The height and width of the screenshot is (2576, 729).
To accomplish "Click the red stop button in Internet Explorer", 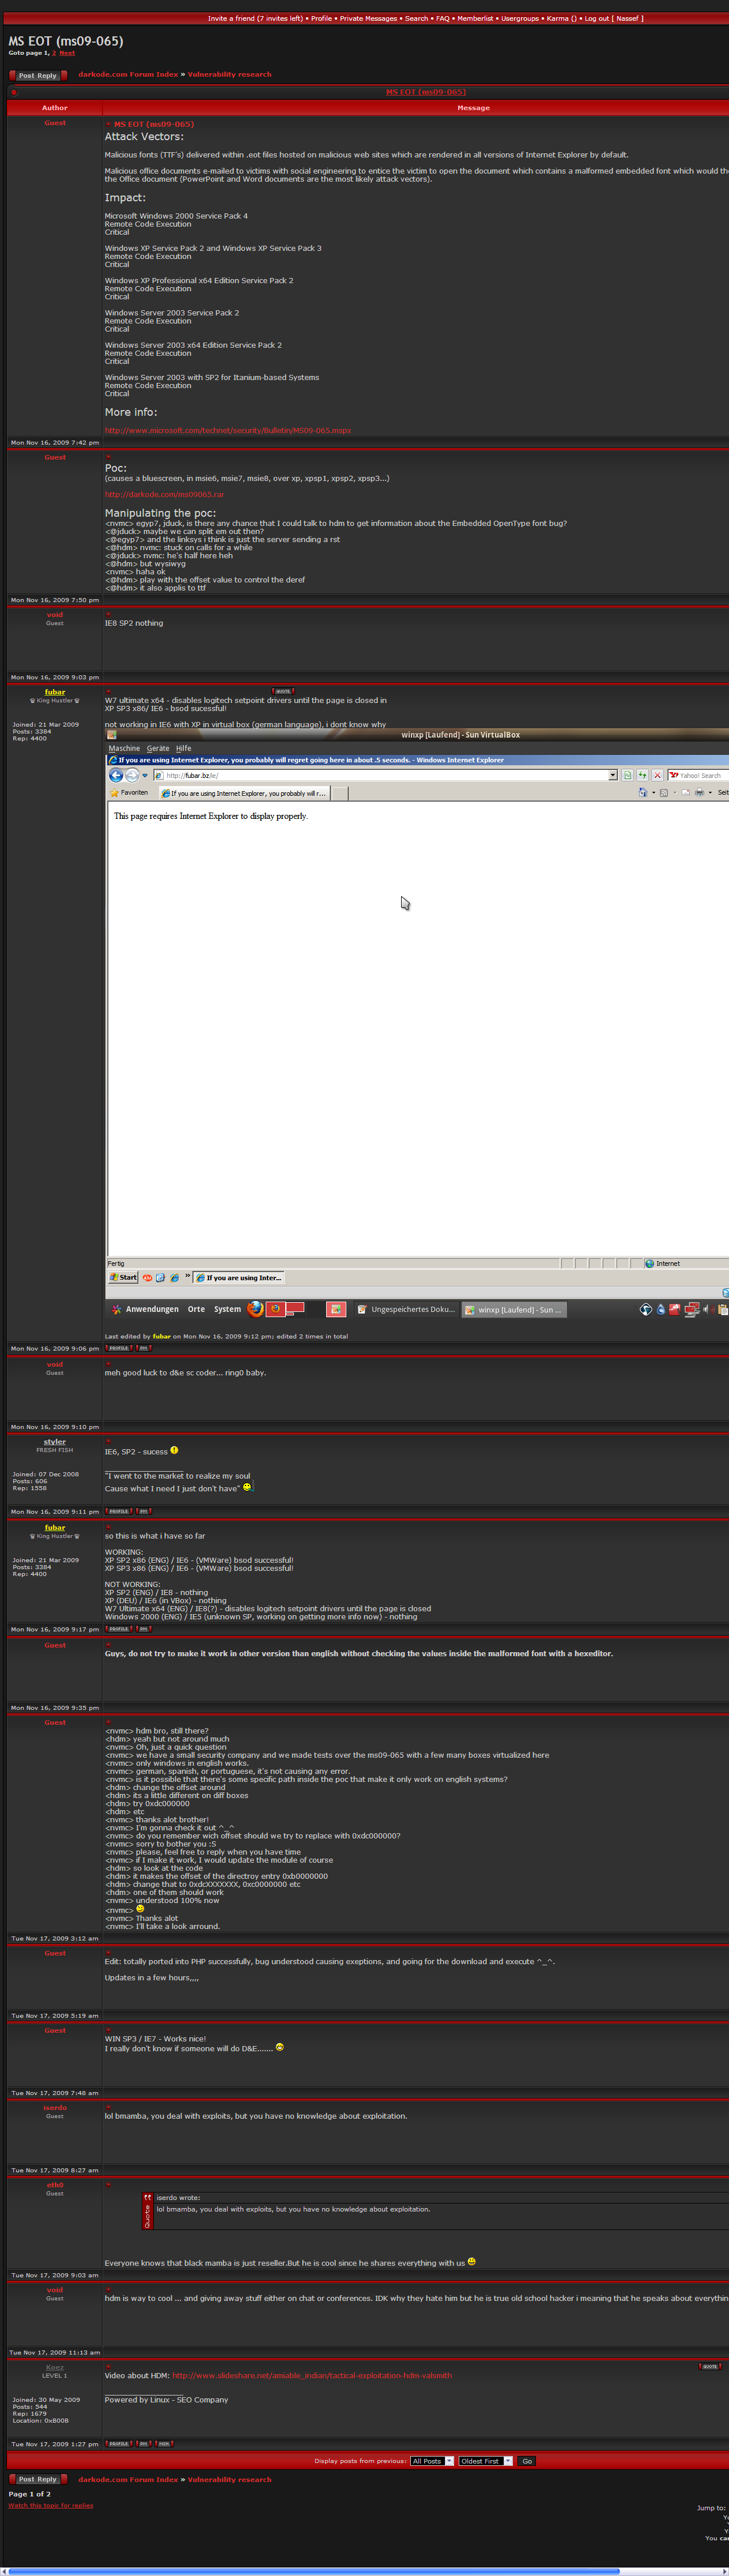I will point(657,775).
